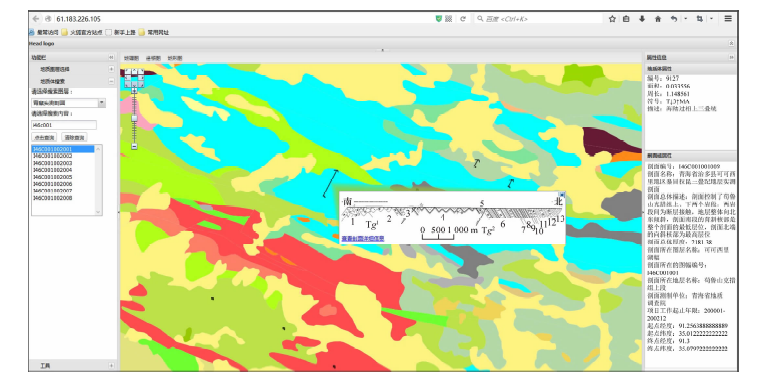Select the third map type tab
Screen dimensions: 766x378
(x=175, y=58)
